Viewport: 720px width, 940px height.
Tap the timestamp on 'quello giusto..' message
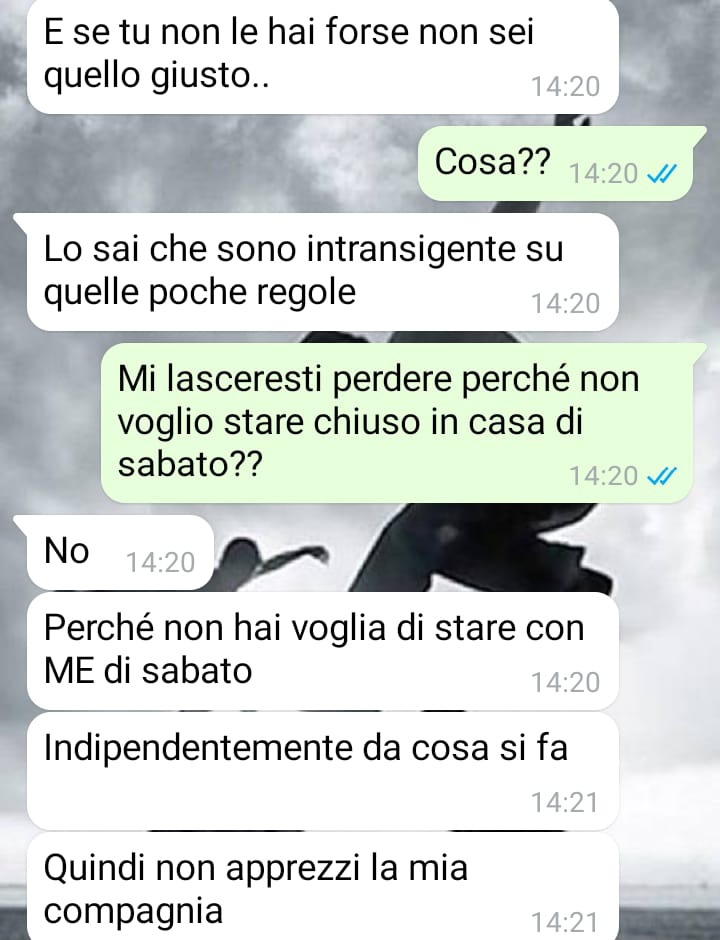click(x=565, y=87)
